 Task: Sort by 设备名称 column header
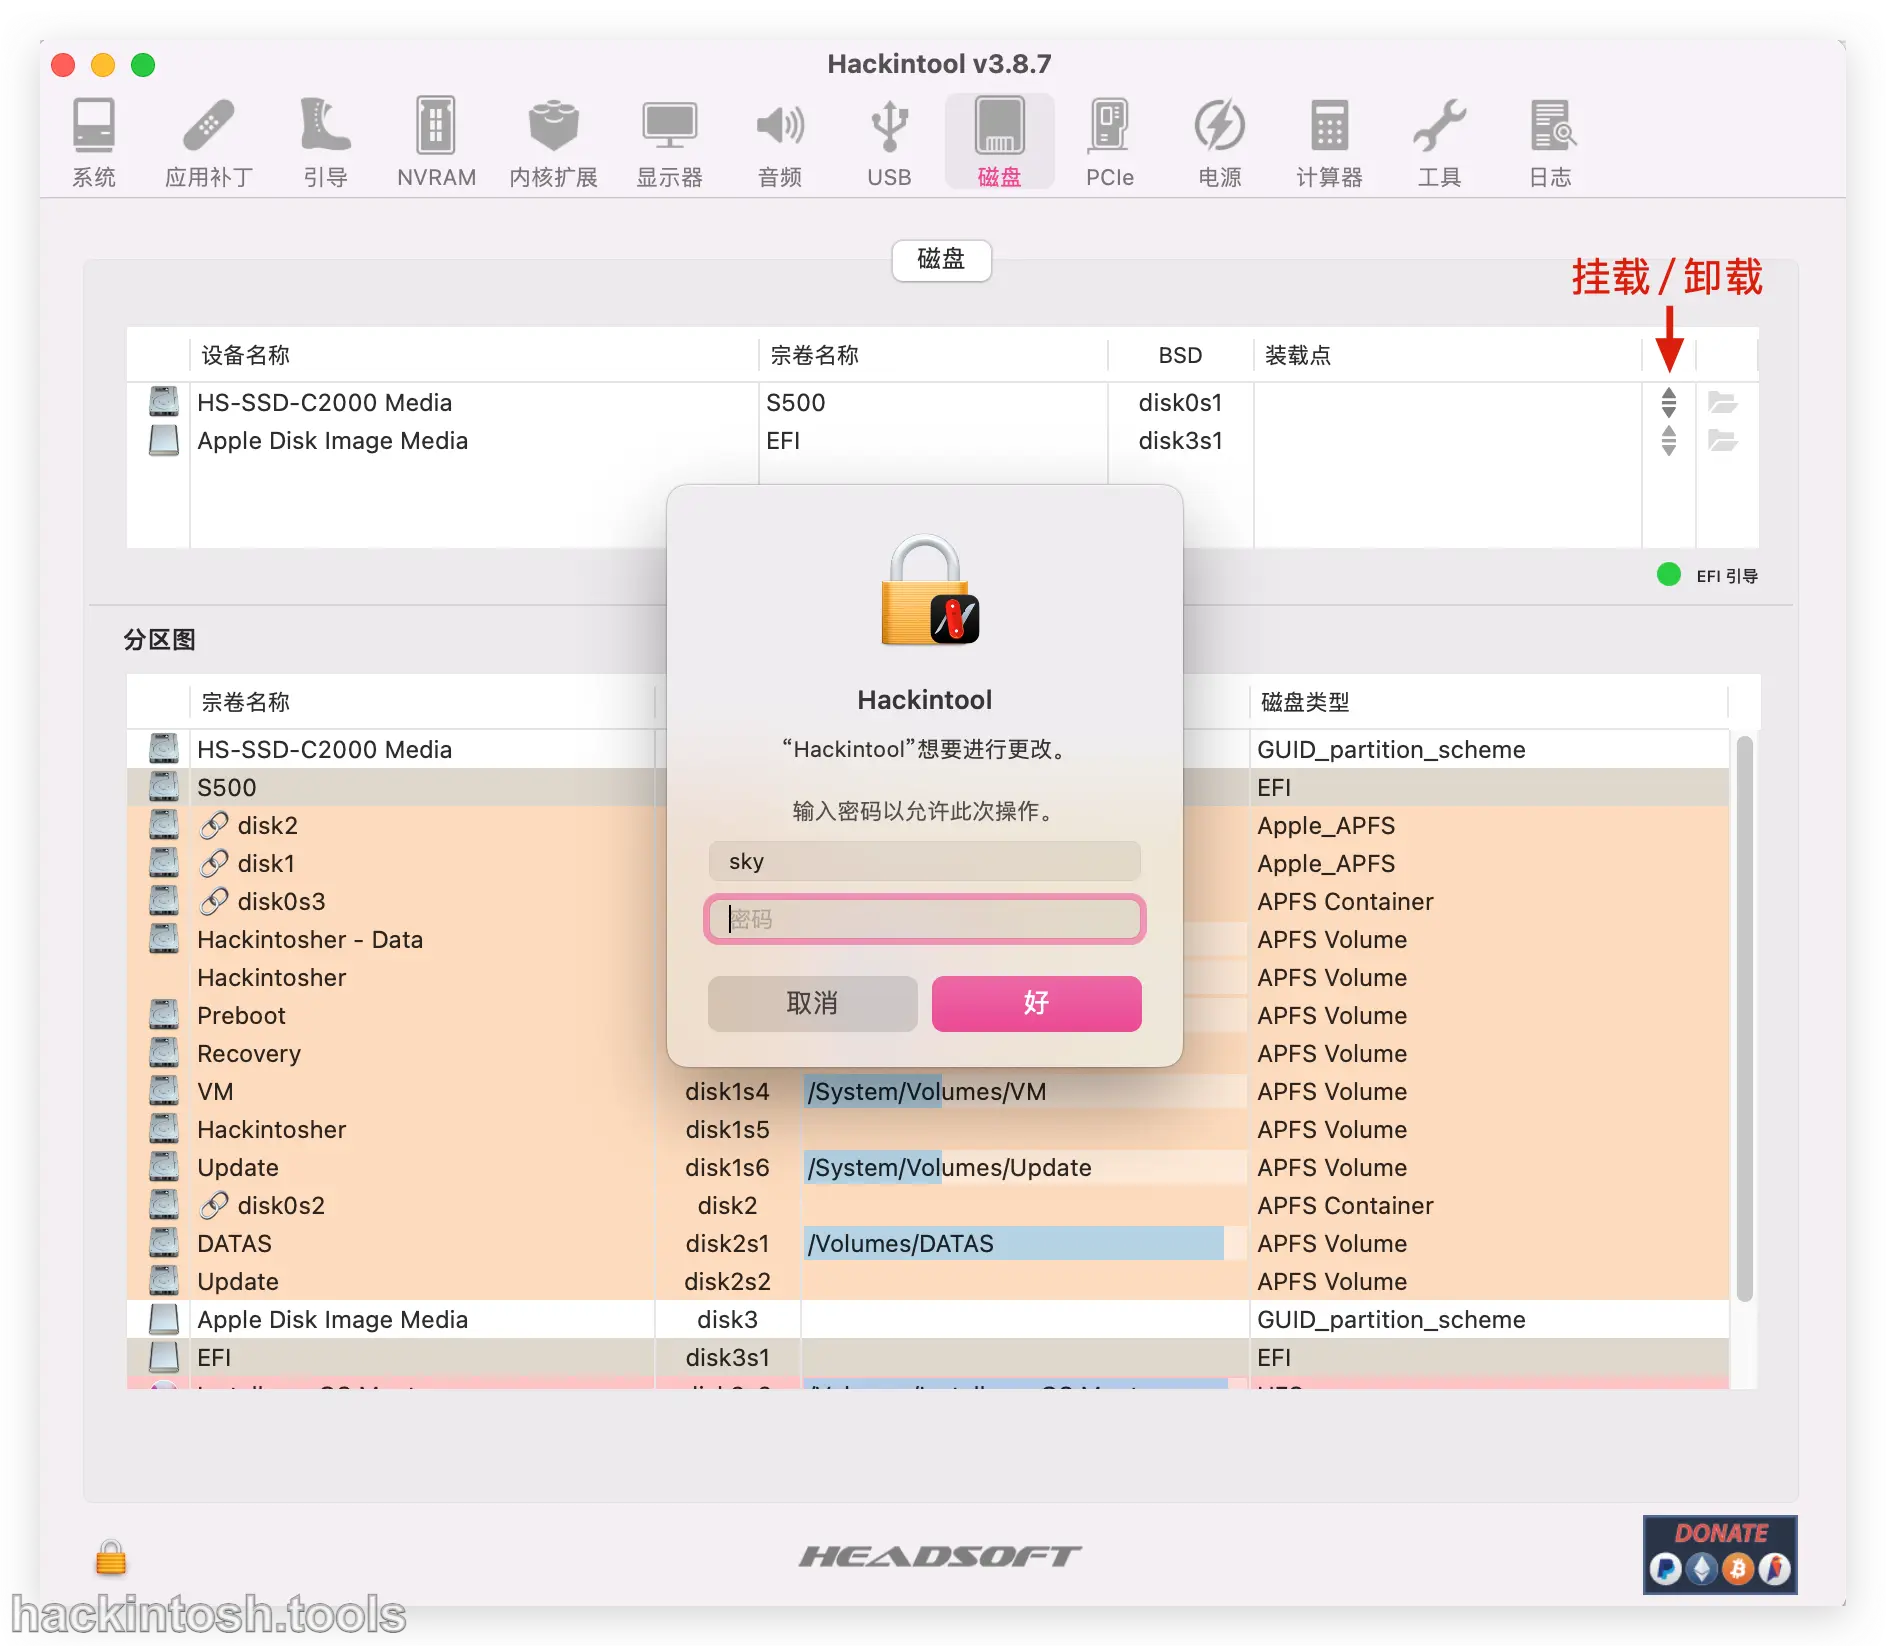(x=473, y=356)
